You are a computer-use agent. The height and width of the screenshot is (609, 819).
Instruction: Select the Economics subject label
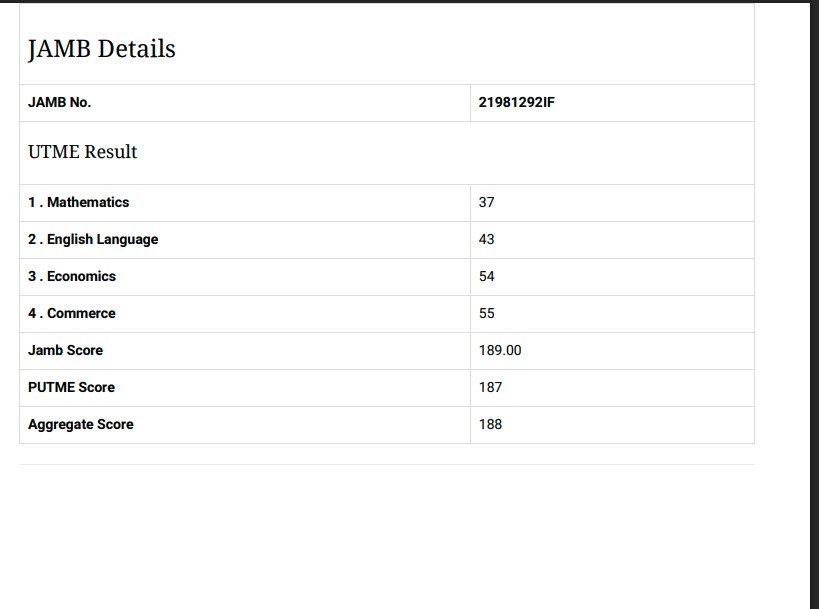click(x=72, y=276)
